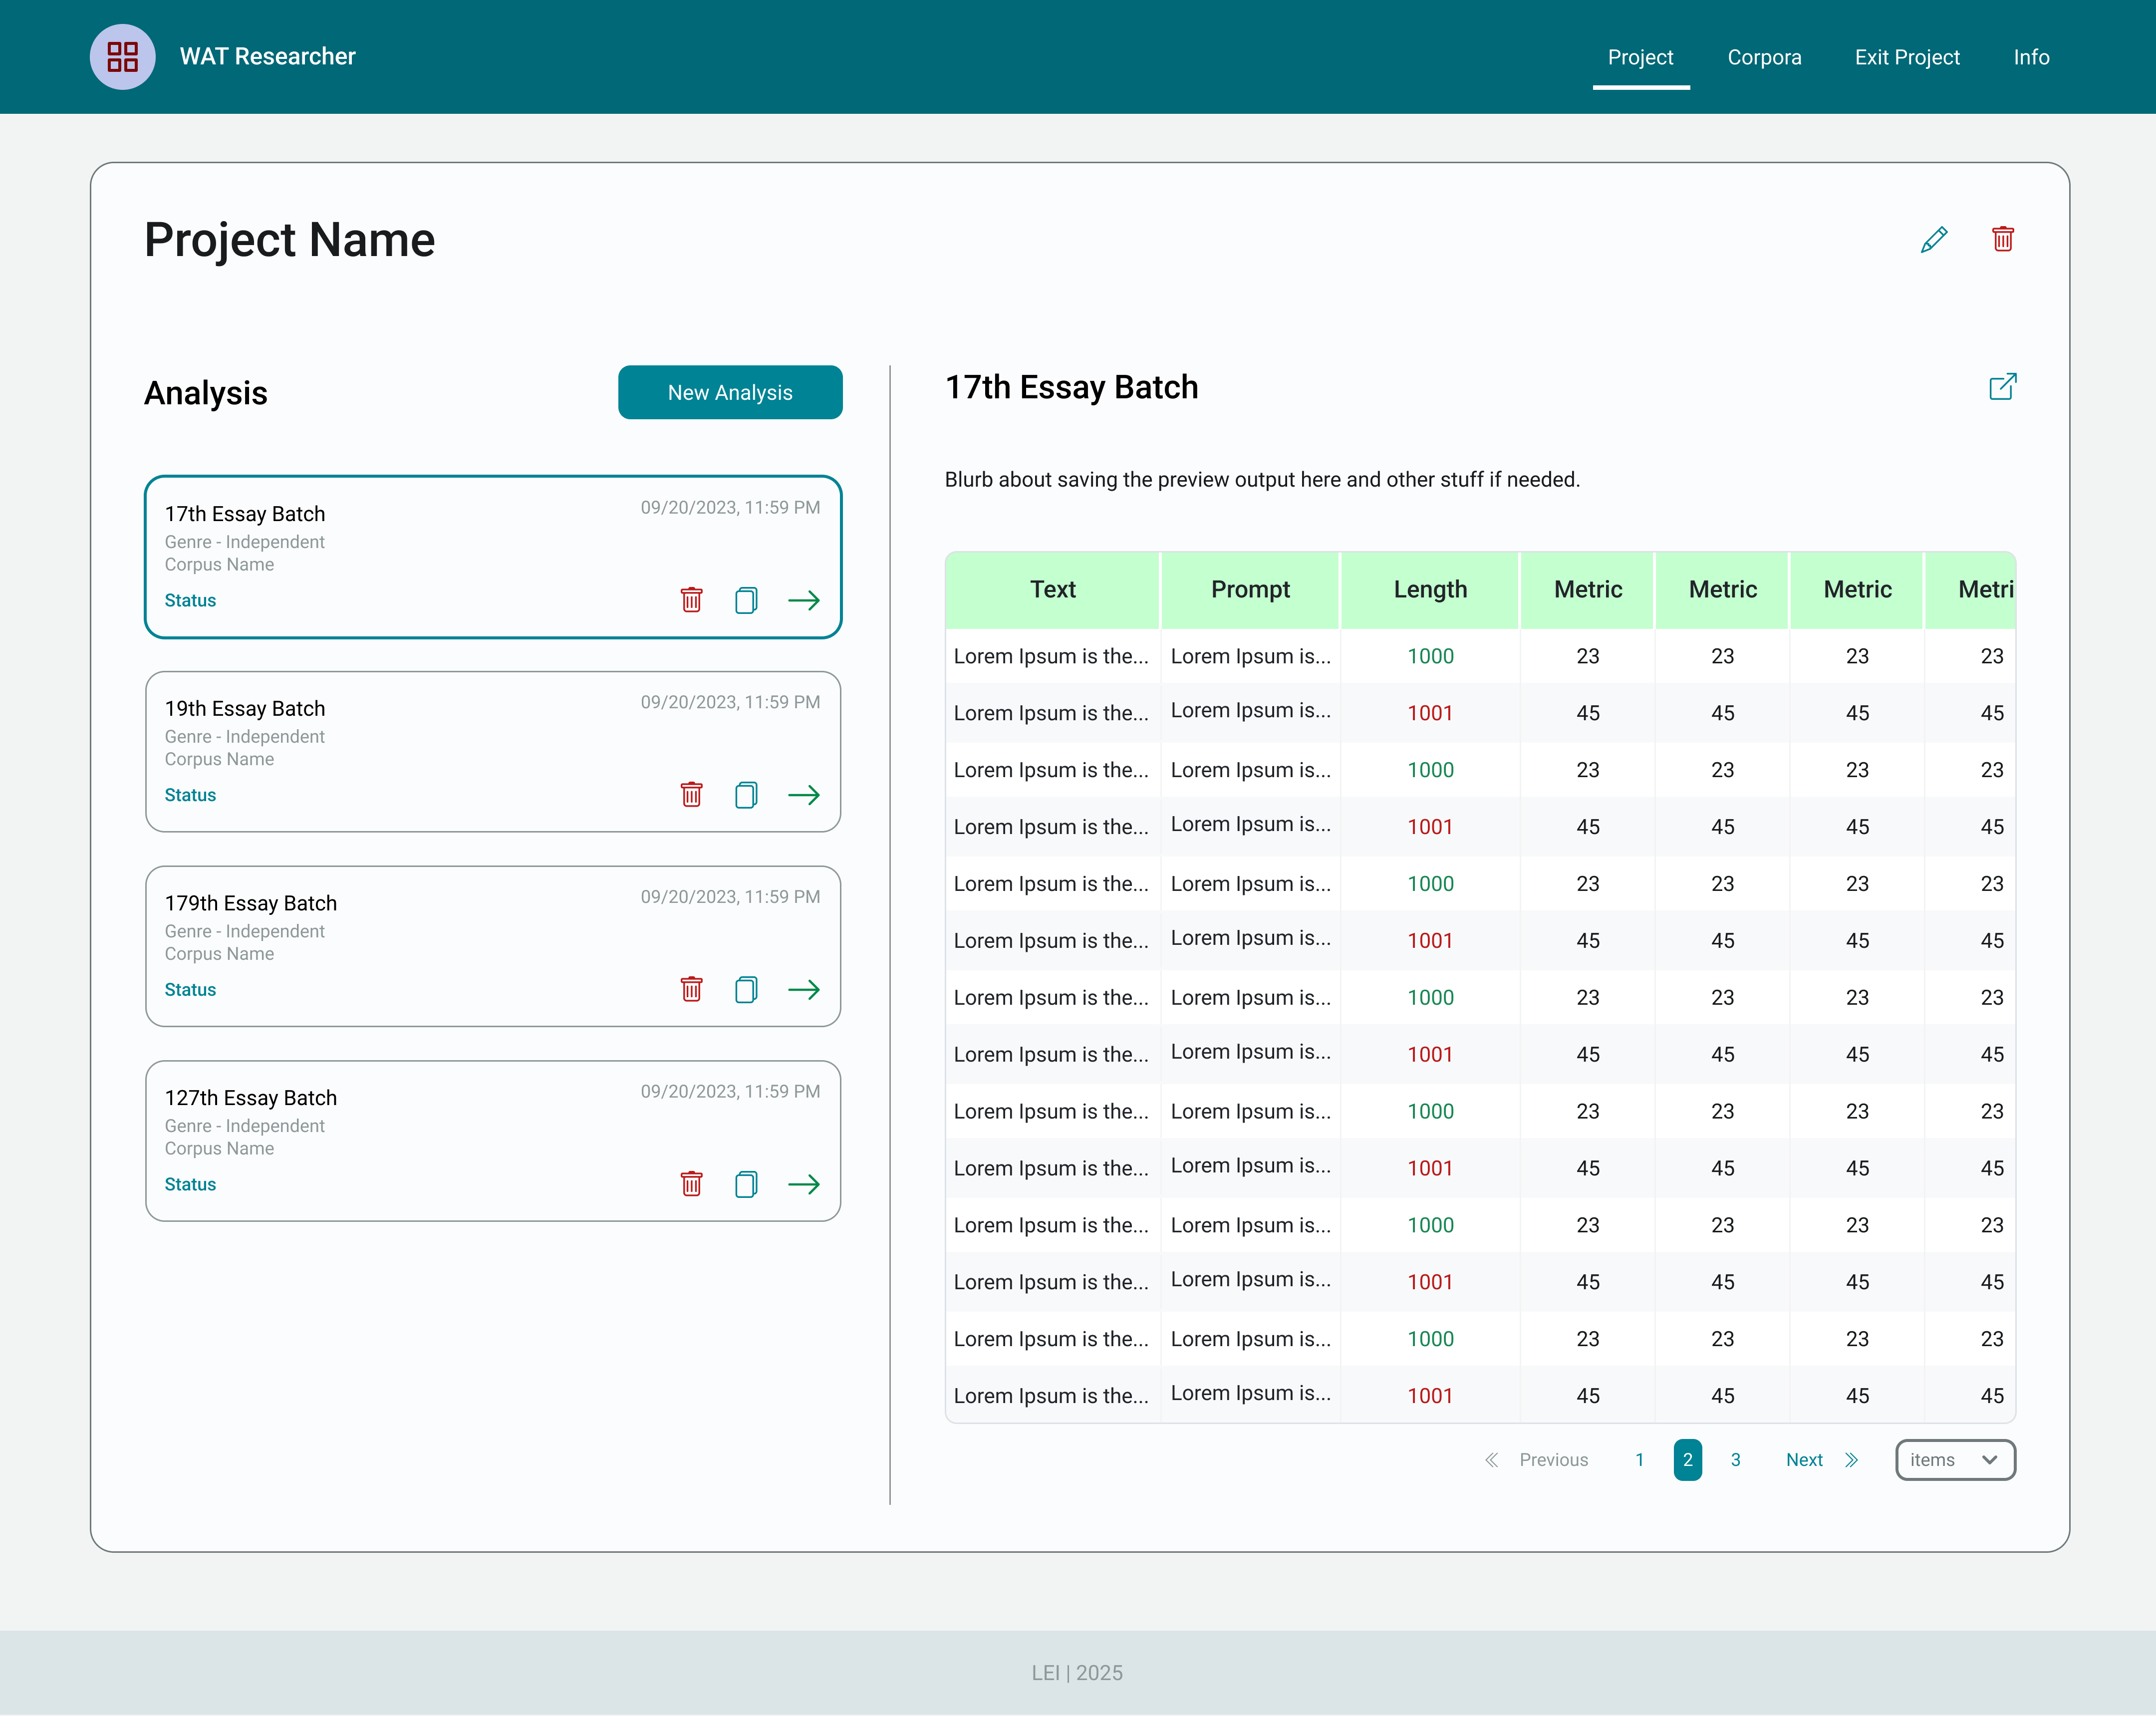Click the WAT Researcher logo icon

point(122,57)
